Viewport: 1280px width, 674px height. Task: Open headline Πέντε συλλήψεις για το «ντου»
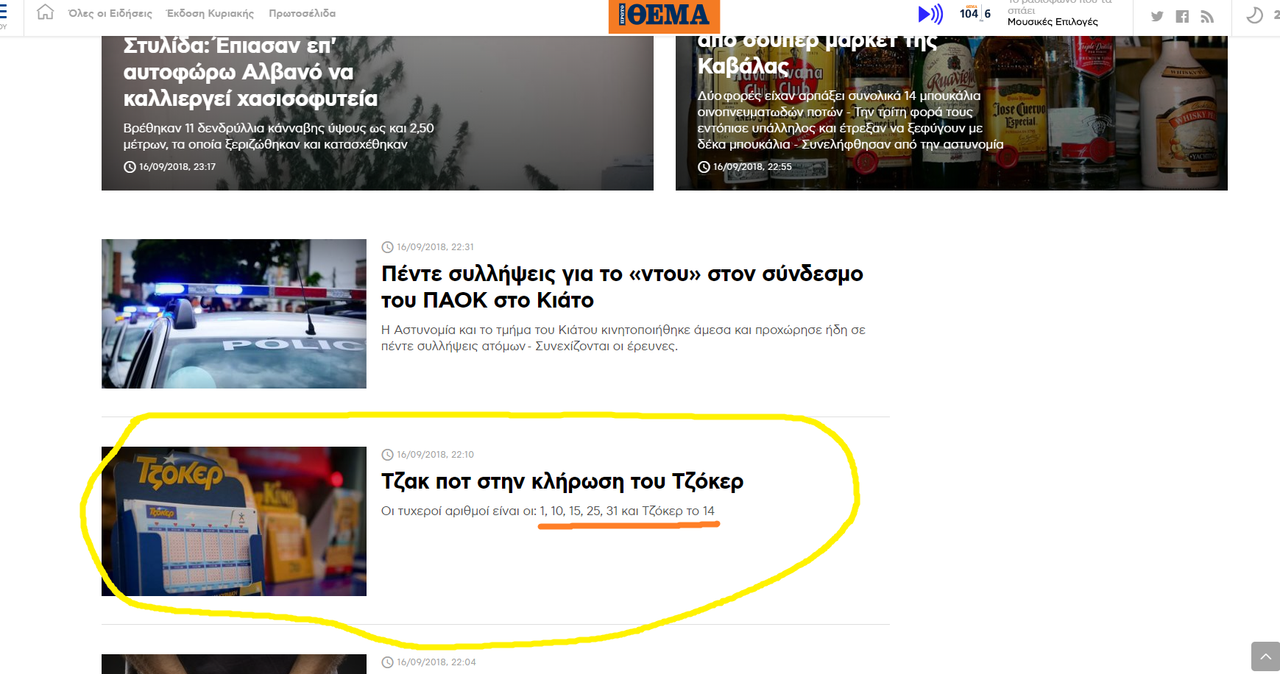(622, 287)
